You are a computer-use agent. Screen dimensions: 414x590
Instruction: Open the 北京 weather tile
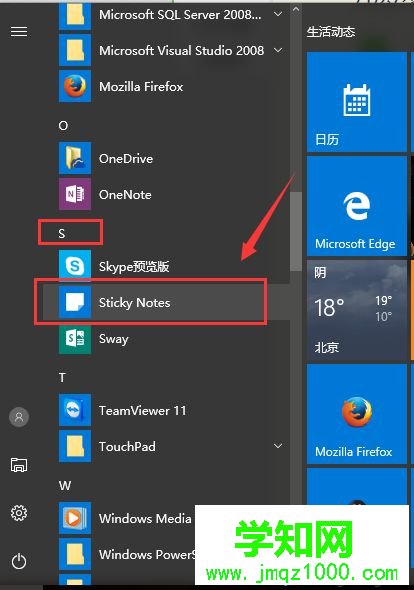[357, 310]
